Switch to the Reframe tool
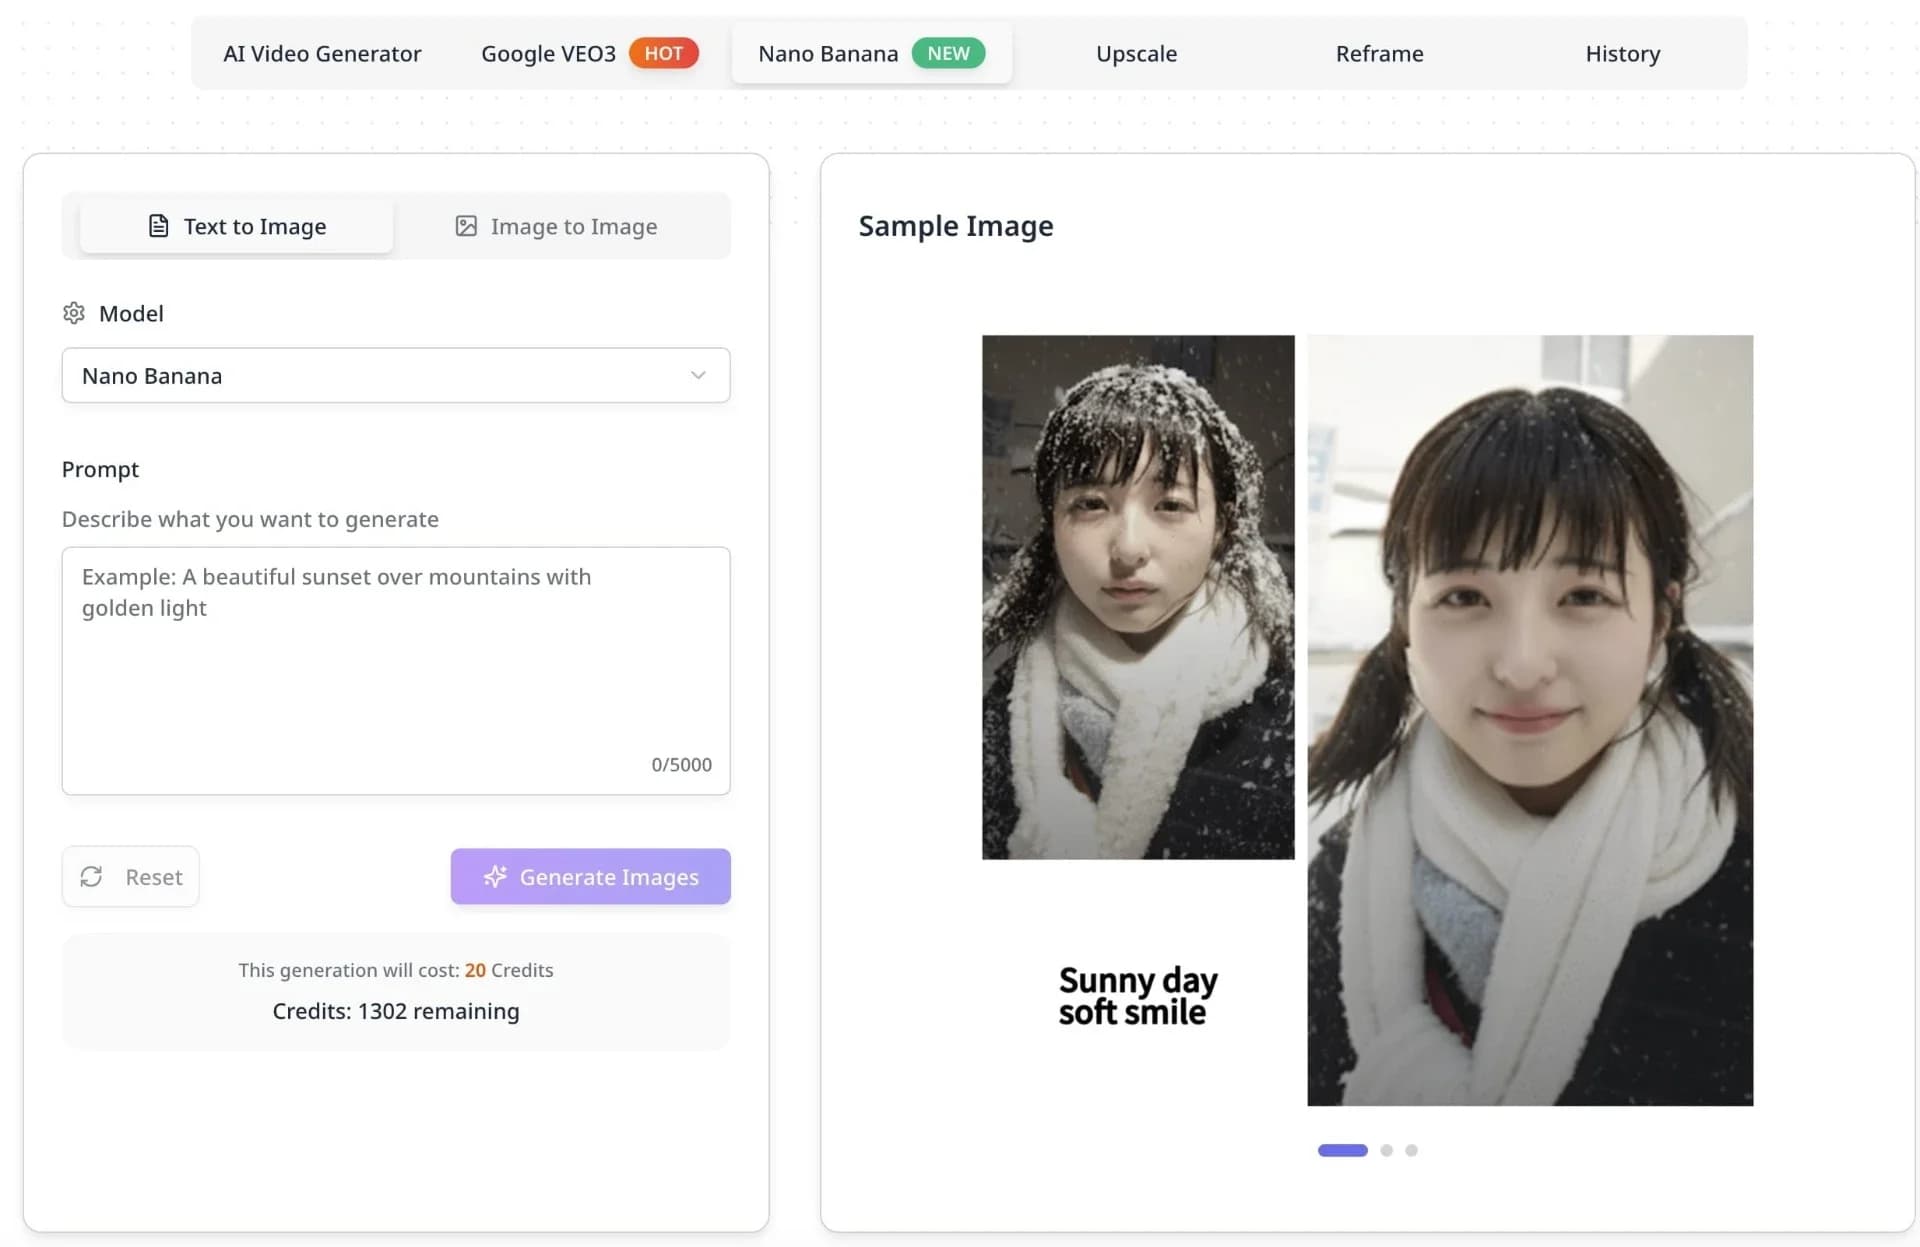The height and width of the screenshot is (1247, 1920). [x=1379, y=54]
